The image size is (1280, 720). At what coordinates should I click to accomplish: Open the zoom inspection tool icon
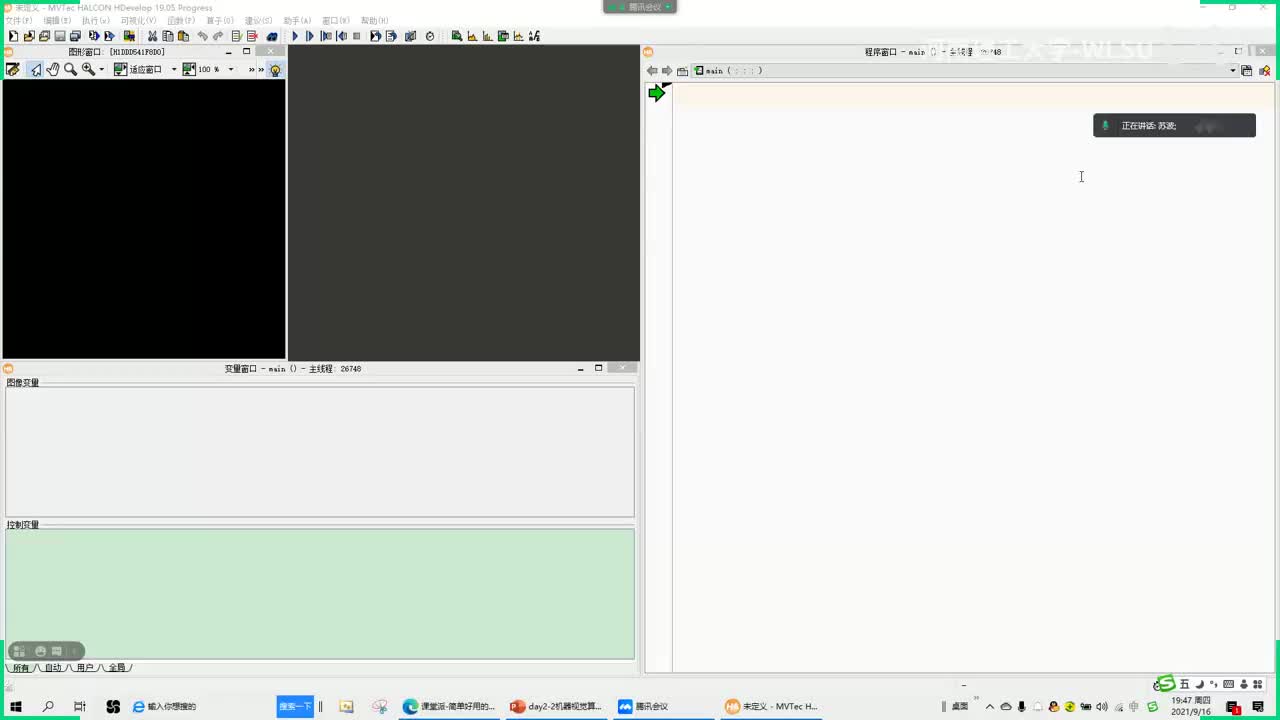click(457, 36)
